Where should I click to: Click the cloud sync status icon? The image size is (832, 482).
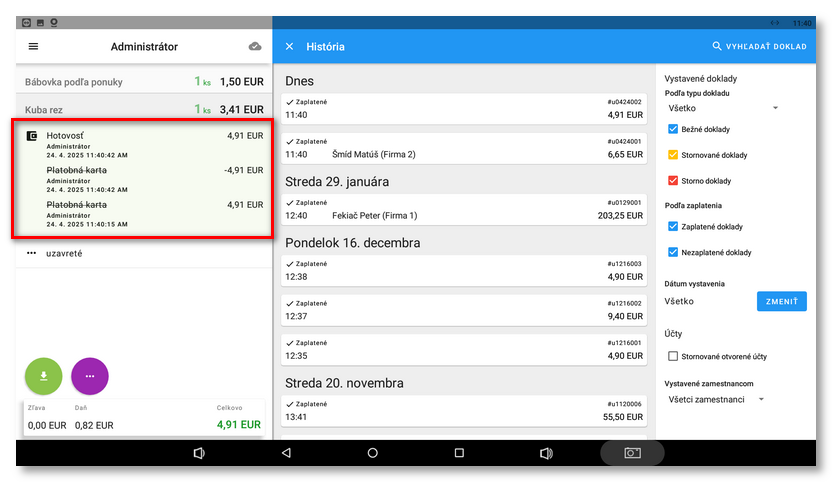coord(255,47)
